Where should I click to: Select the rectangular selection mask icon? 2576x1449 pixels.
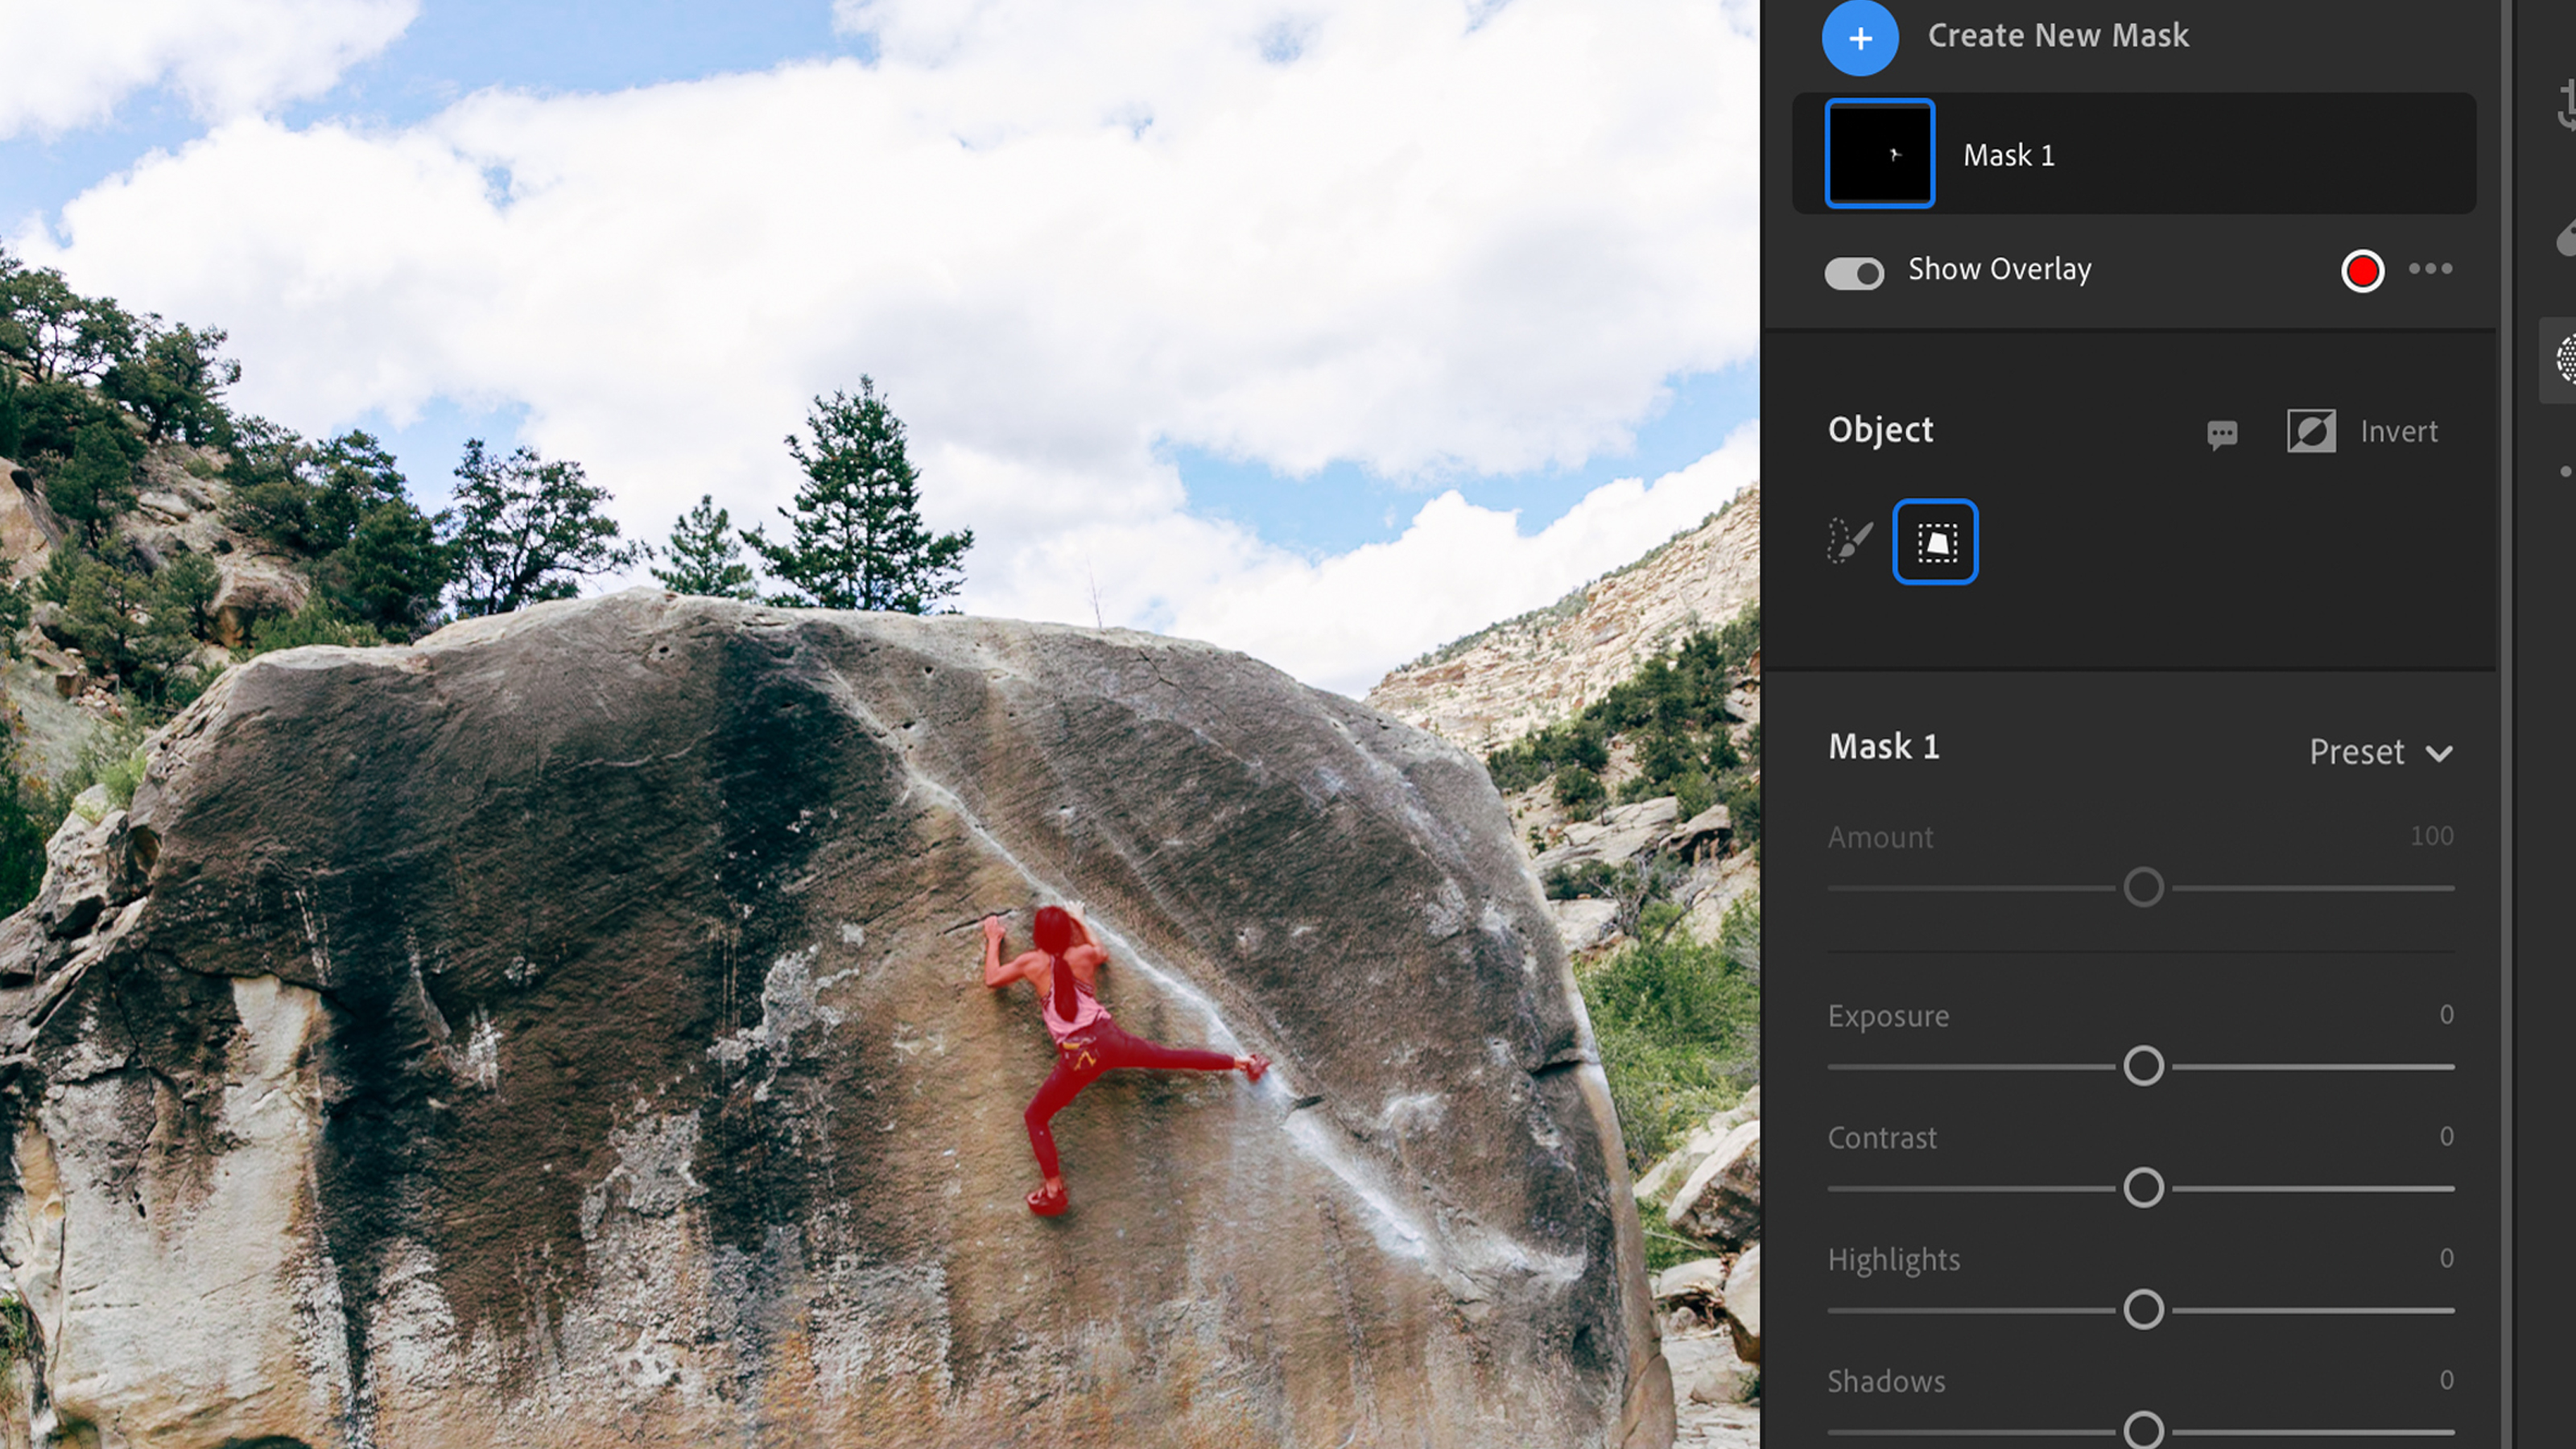tap(1935, 542)
